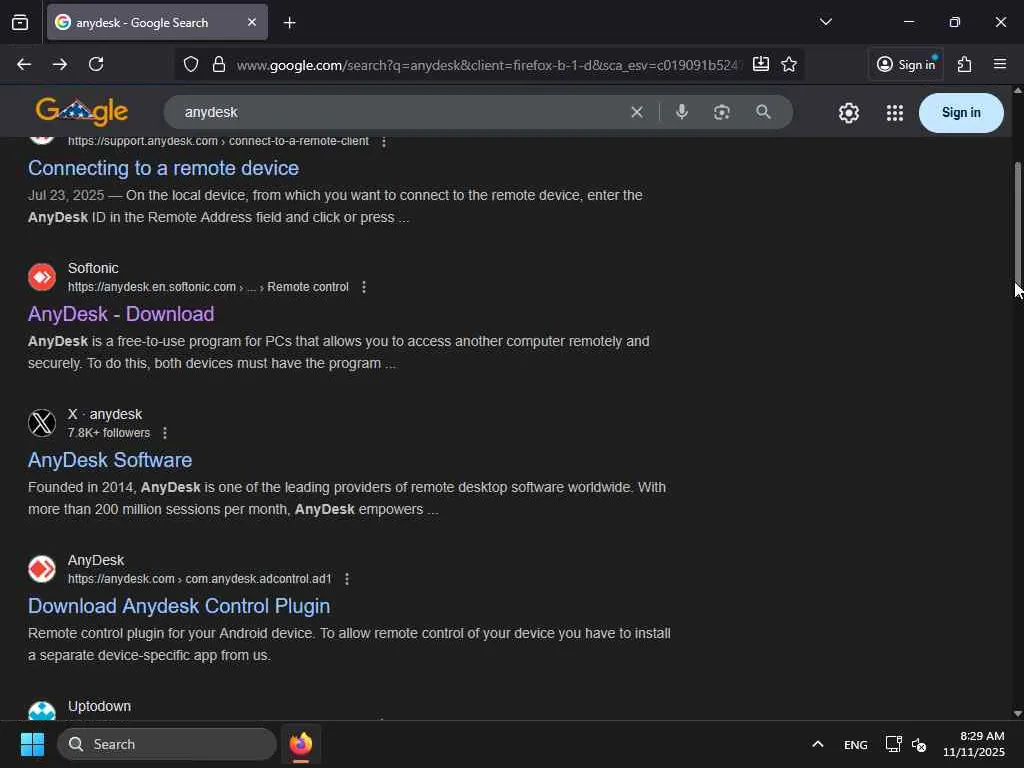Open muted volume tray icon
This screenshot has width=1024, height=768.
pos(919,745)
